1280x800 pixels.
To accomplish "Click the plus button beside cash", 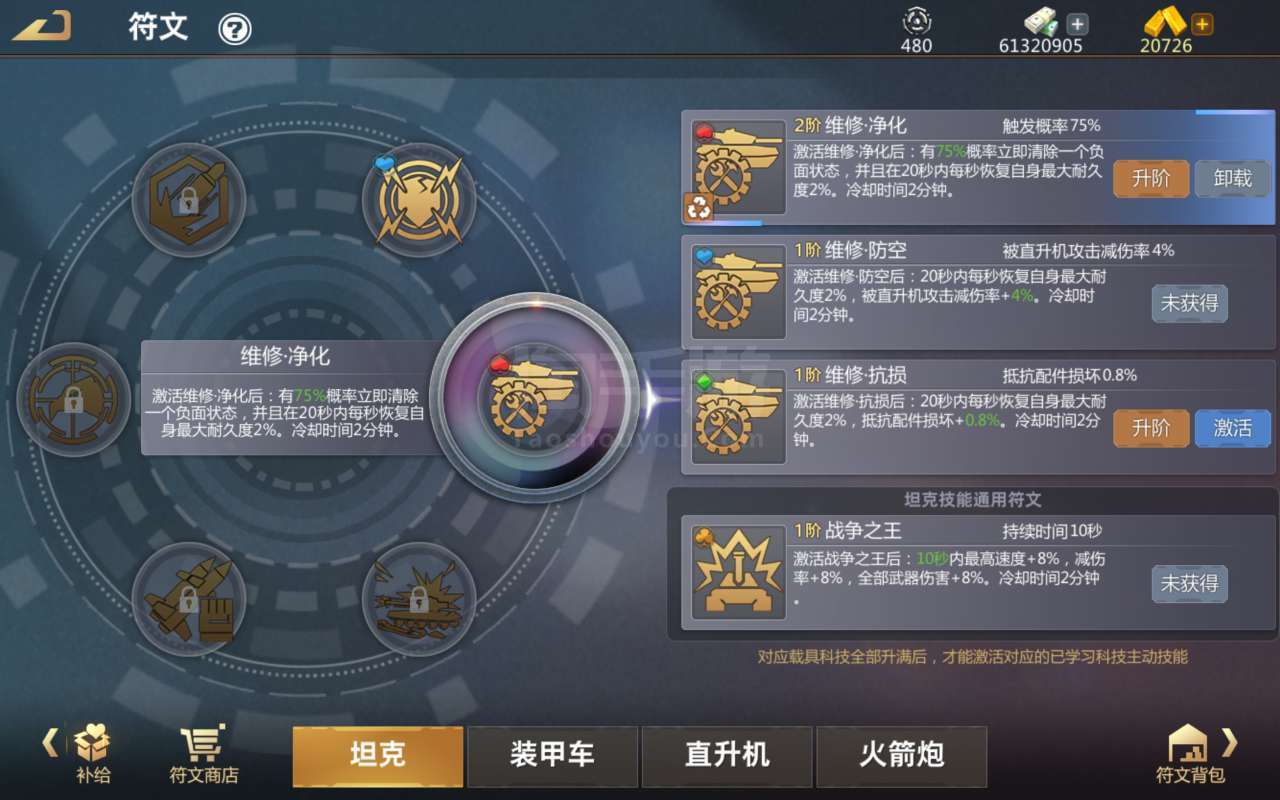I will point(1077,23).
